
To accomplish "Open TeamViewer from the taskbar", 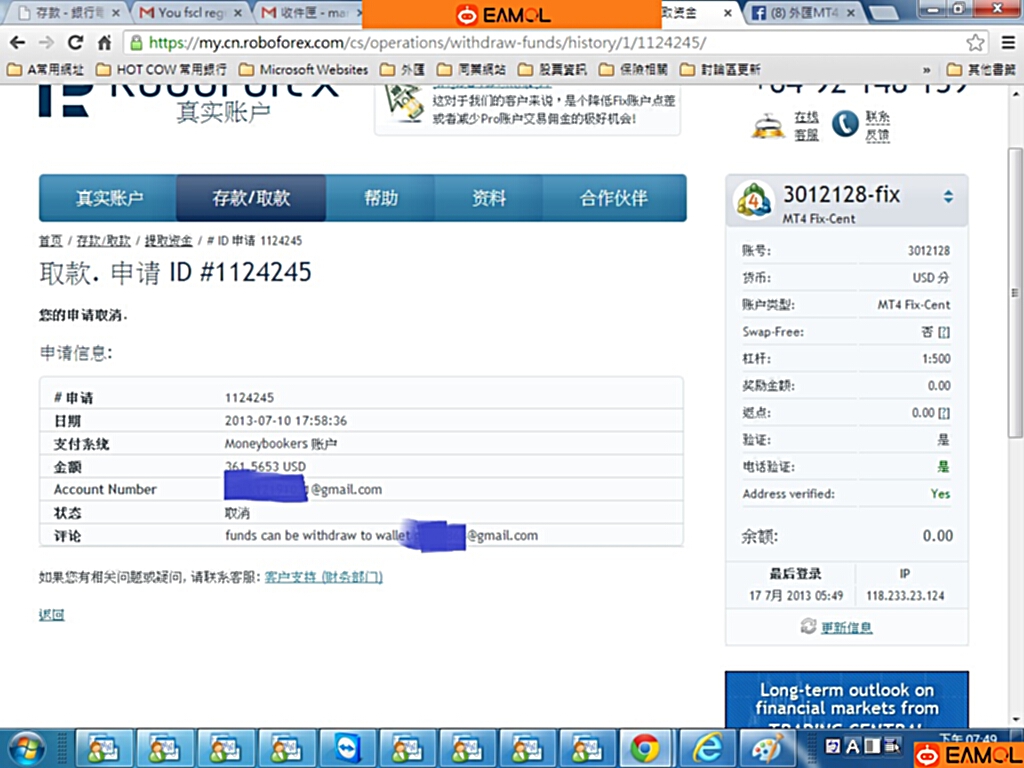I will (x=346, y=748).
